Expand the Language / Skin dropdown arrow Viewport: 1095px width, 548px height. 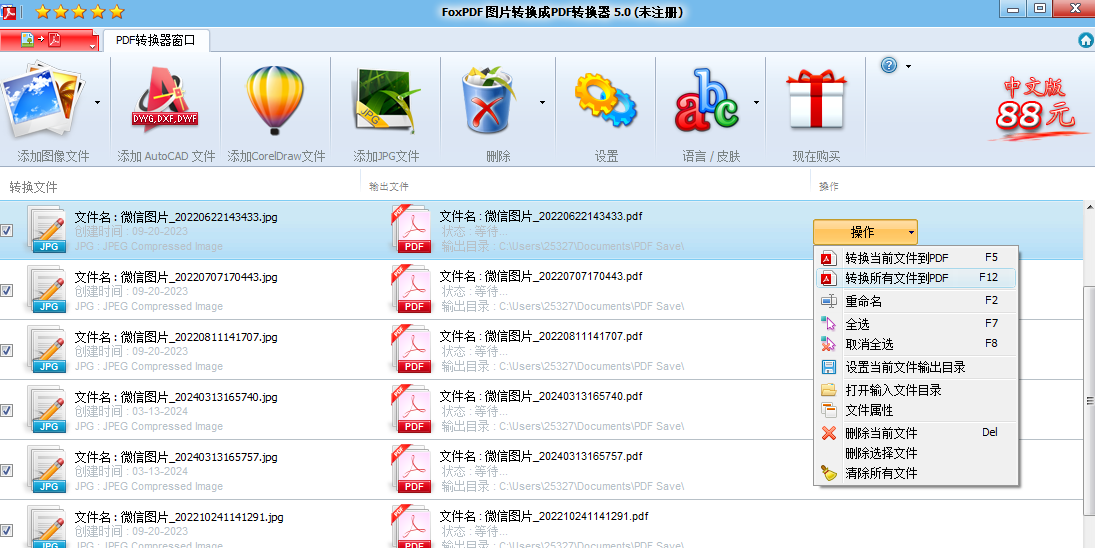click(756, 103)
